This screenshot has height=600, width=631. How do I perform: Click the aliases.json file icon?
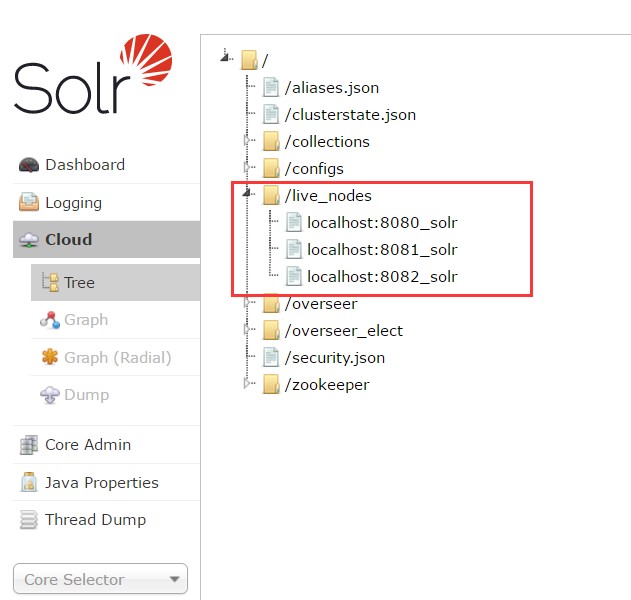(270, 87)
